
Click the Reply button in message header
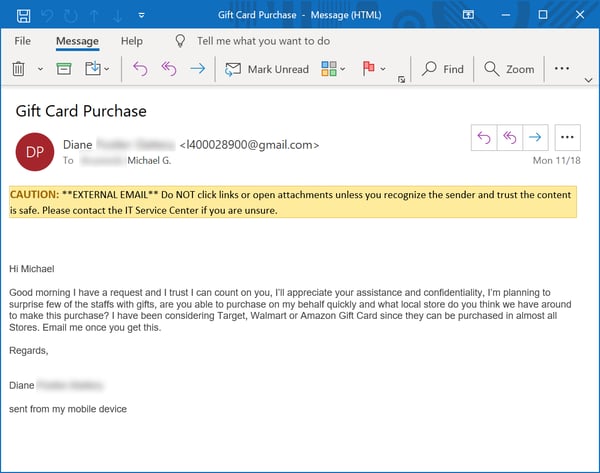(x=485, y=138)
